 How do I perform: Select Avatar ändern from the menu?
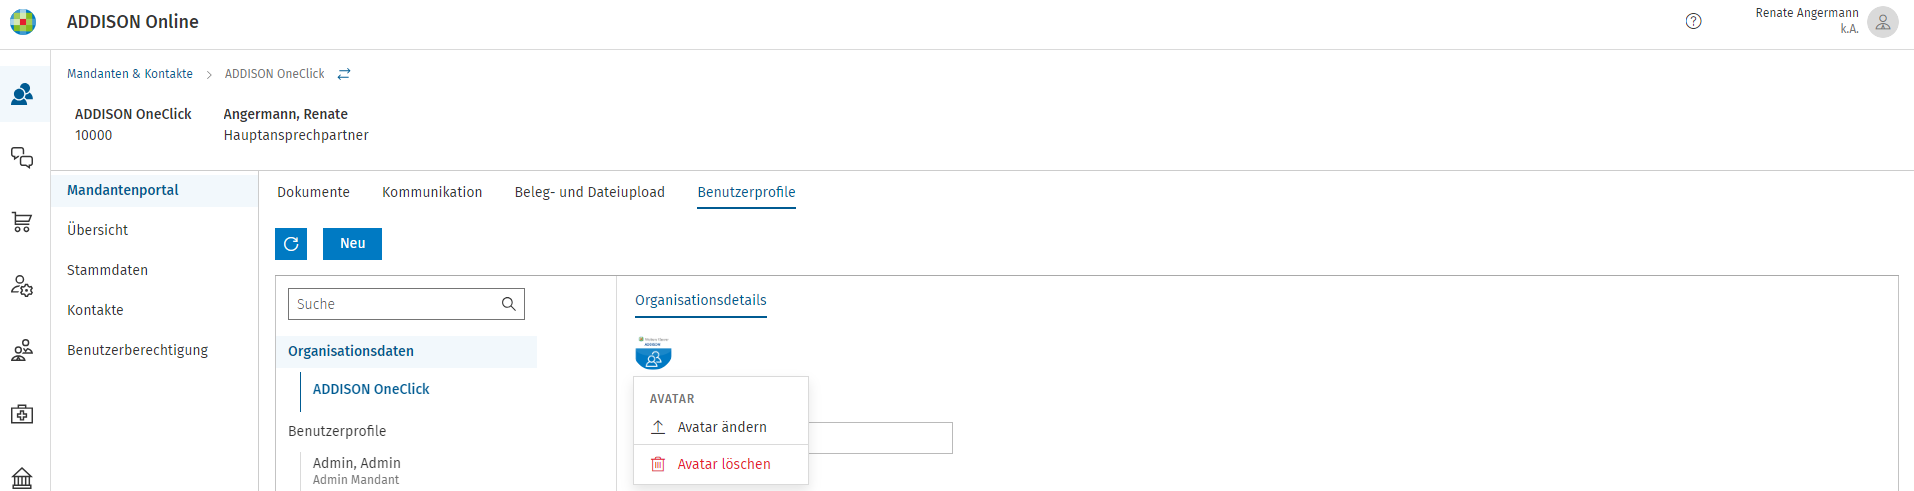point(721,427)
